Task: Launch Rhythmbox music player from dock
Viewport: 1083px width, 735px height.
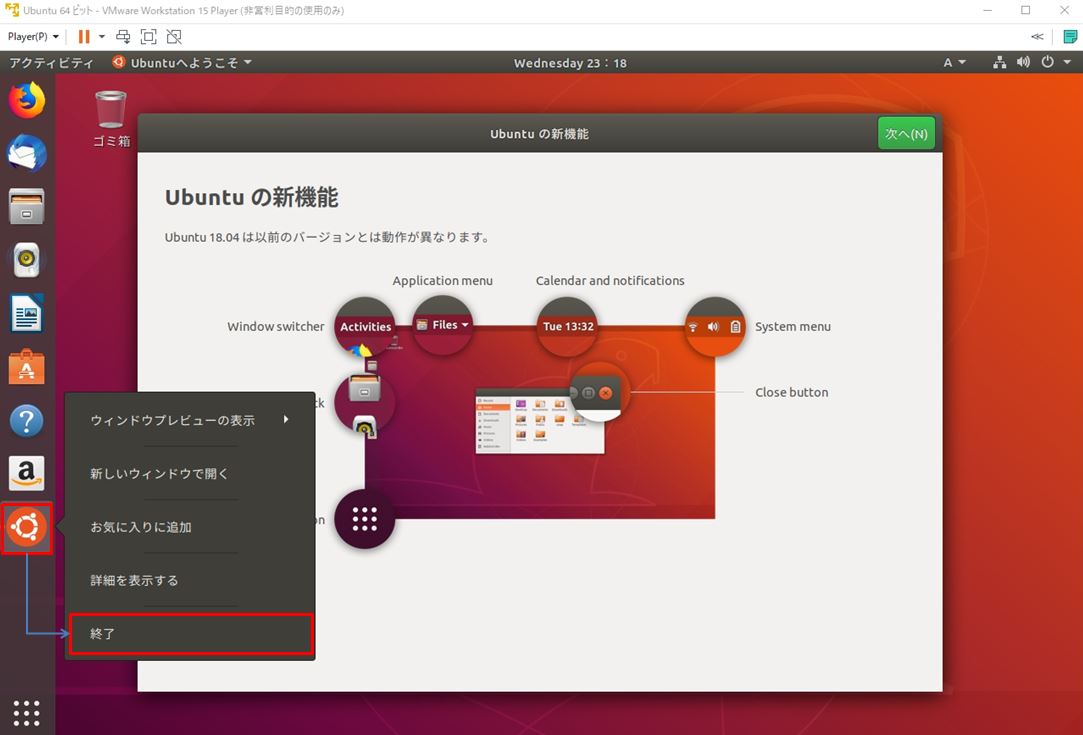Action: click(x=27, y=260)
